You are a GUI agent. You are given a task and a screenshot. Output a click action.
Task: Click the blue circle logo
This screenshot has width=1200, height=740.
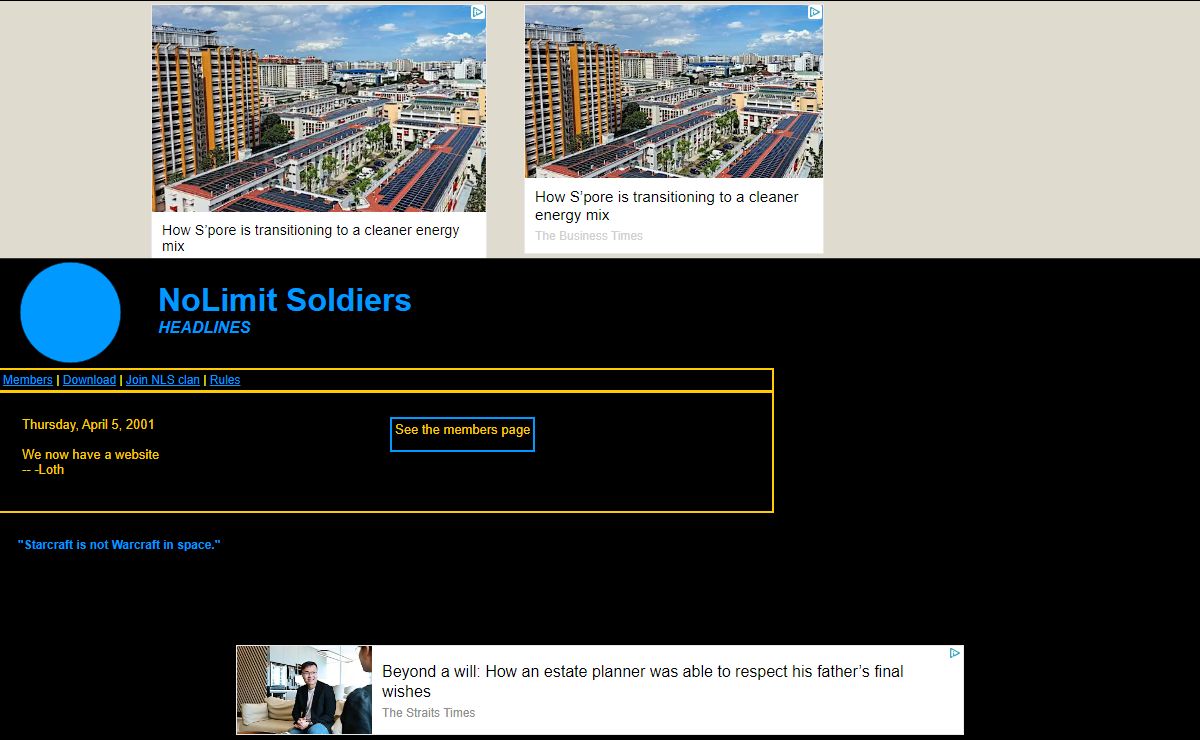pyautogui.click(x=70, y=312)
